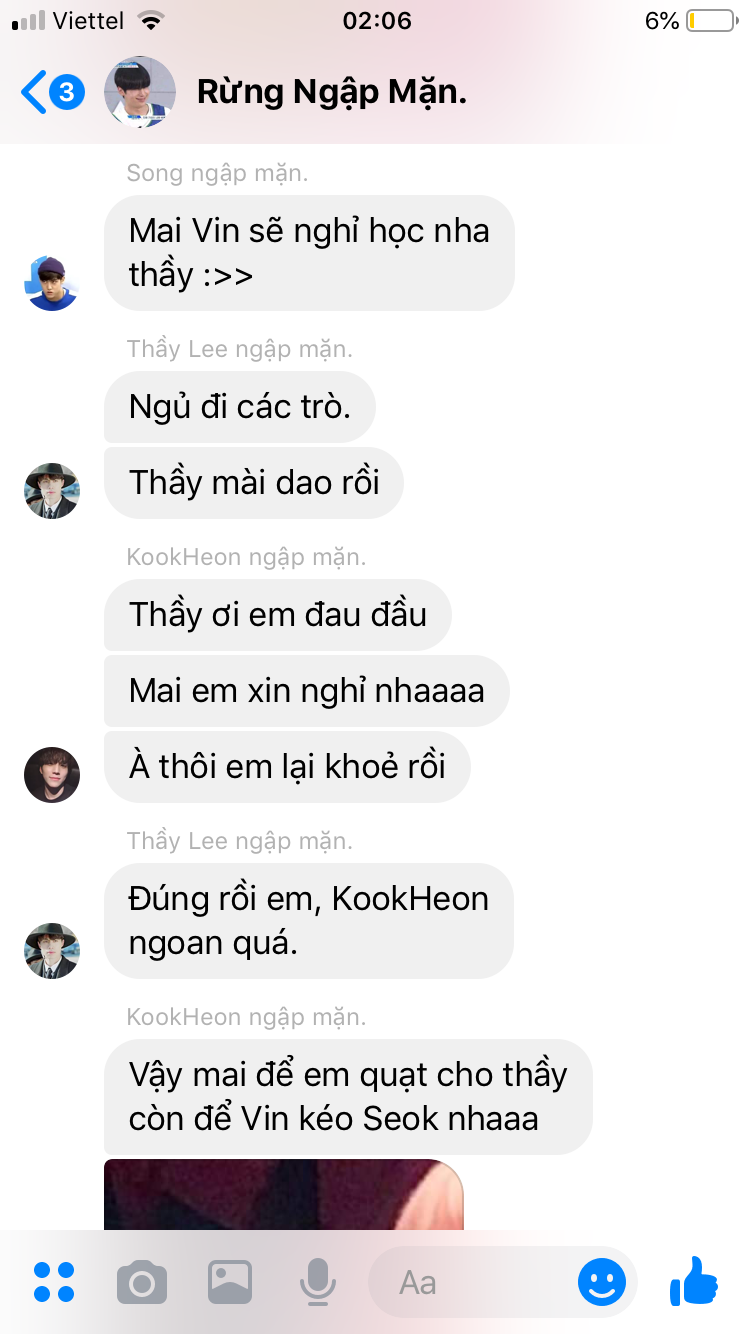This screenshot has width=750, height=1334.
Task: Send a thumbs-up like
Action: [x=694, y=1281]
